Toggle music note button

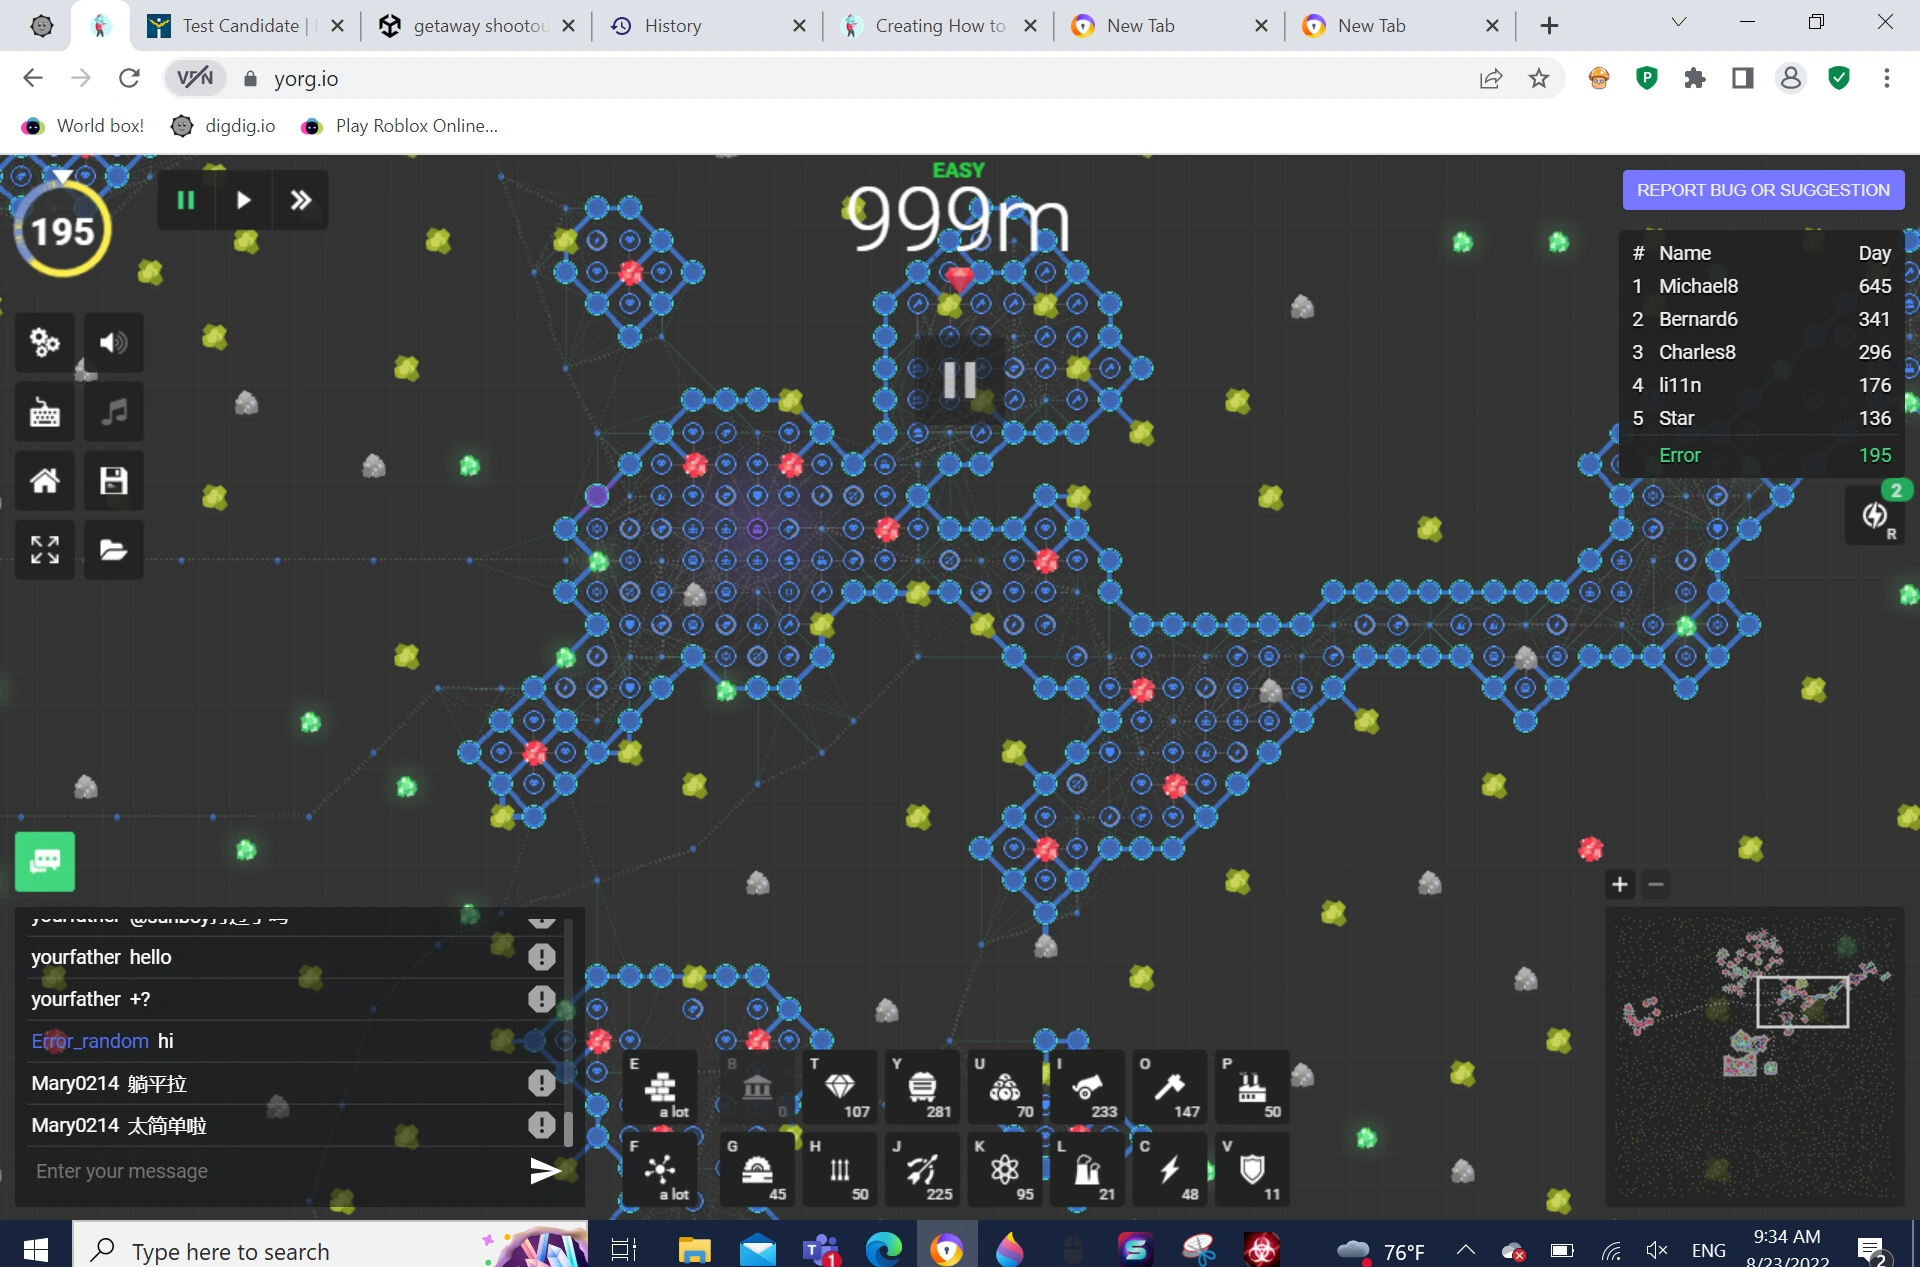pyautogui.click(x=113, y=412)
